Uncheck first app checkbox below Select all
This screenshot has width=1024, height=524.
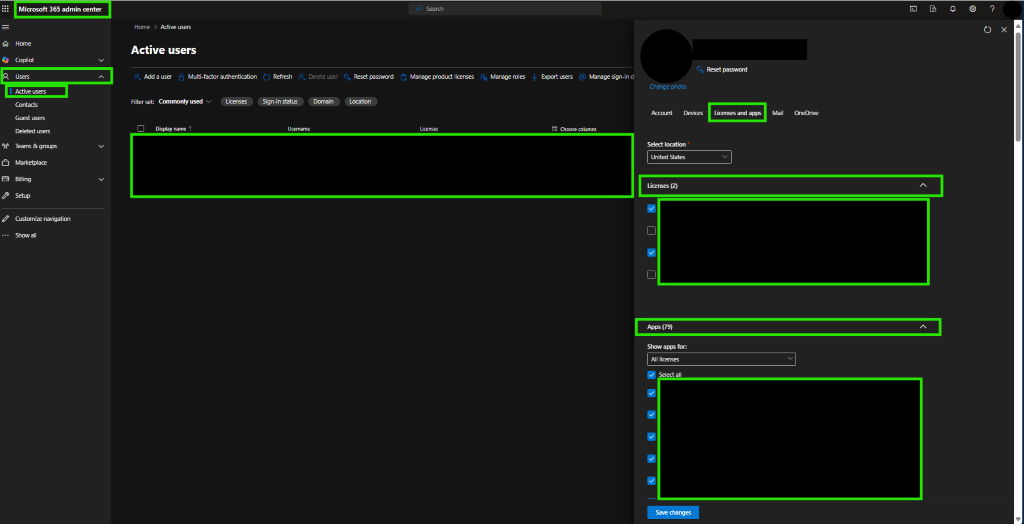(651, 393)
